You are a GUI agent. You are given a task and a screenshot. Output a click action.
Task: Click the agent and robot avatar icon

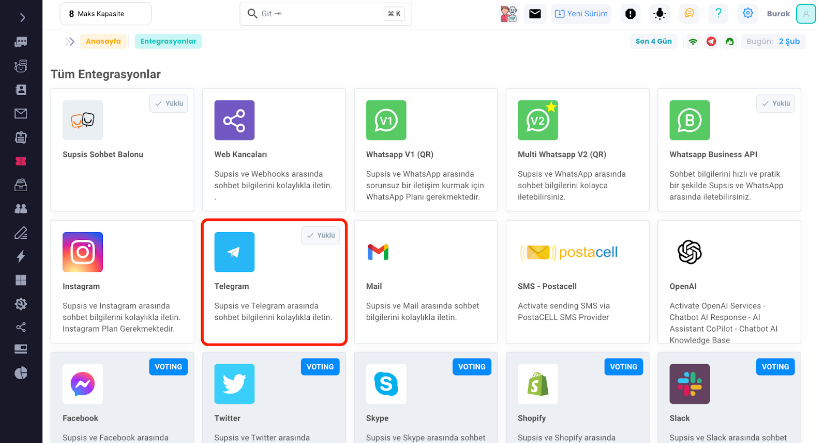508,14
